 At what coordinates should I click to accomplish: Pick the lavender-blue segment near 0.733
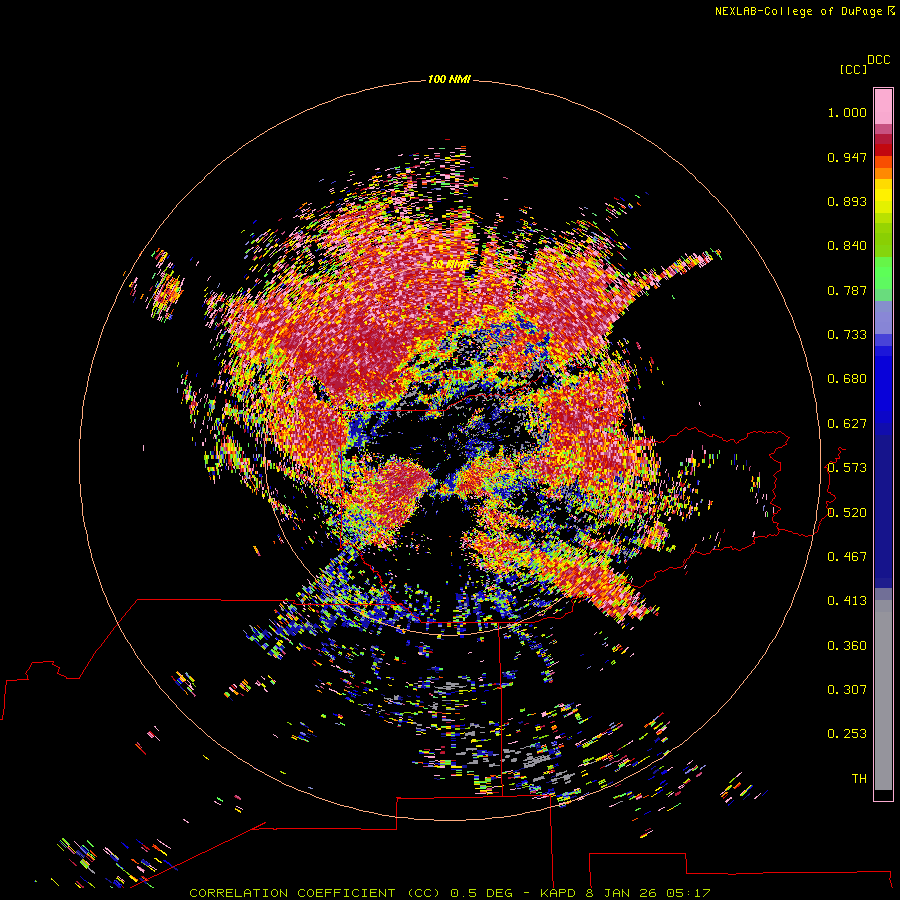tap(883, 317)
